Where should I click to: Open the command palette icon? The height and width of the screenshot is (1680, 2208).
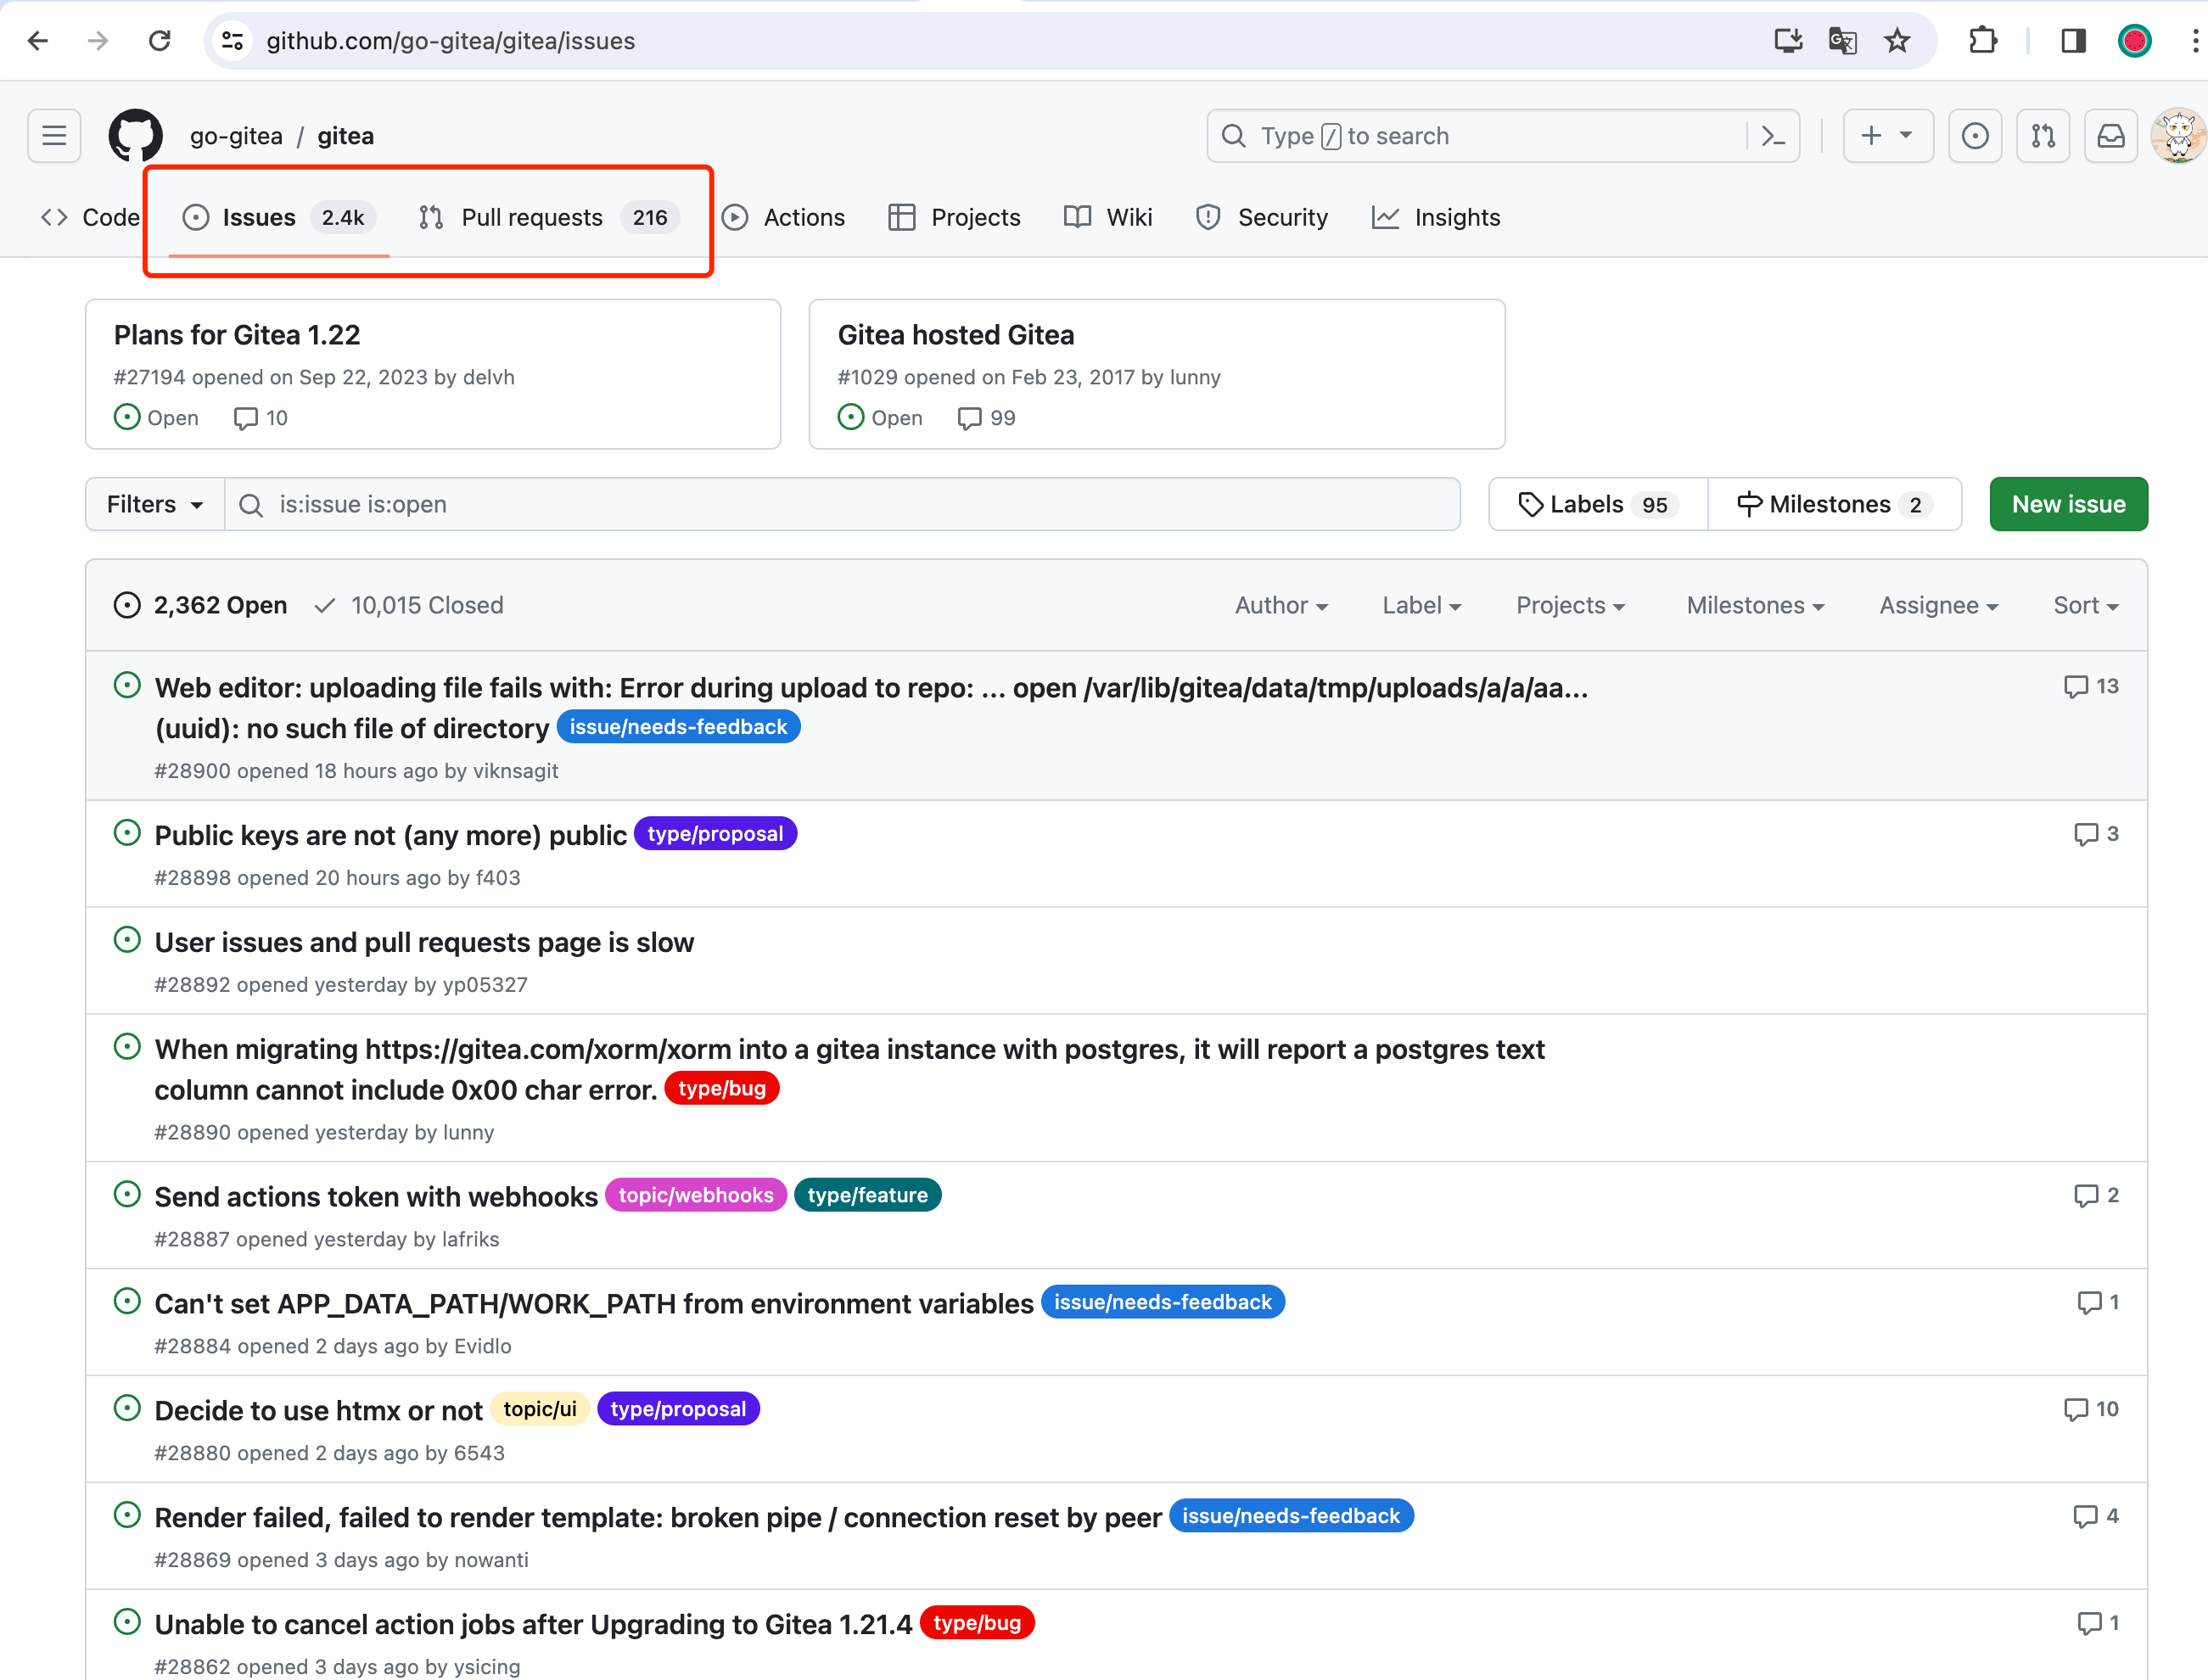[x=1774, y=136]
